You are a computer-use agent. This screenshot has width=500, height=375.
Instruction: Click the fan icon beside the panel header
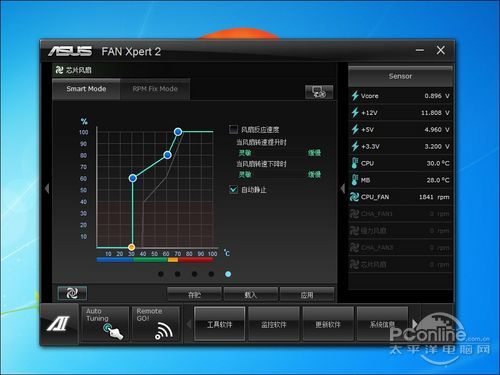[x=60, y=70]
